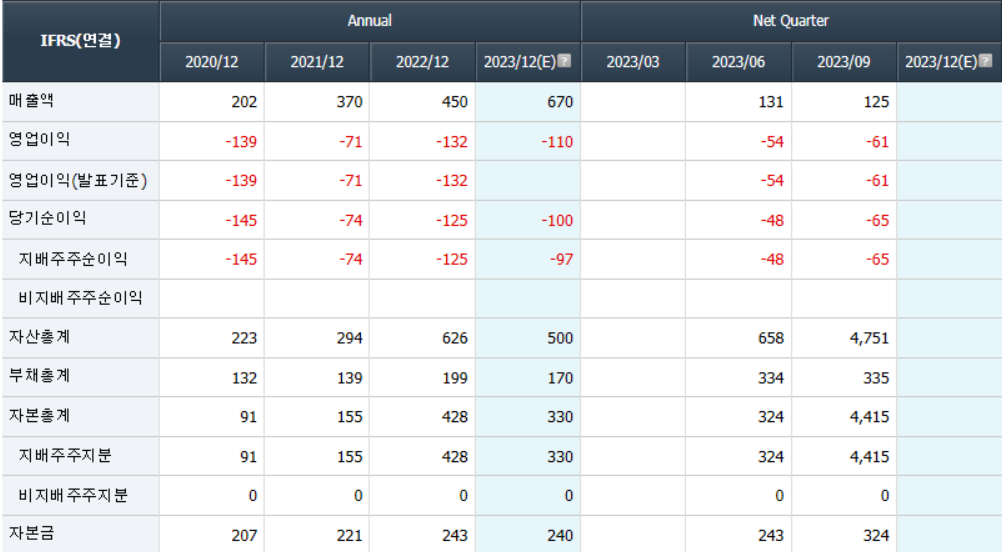Select the 비지배주주순이익 row label
The image size is (1002, 552).
click(81, 298)
